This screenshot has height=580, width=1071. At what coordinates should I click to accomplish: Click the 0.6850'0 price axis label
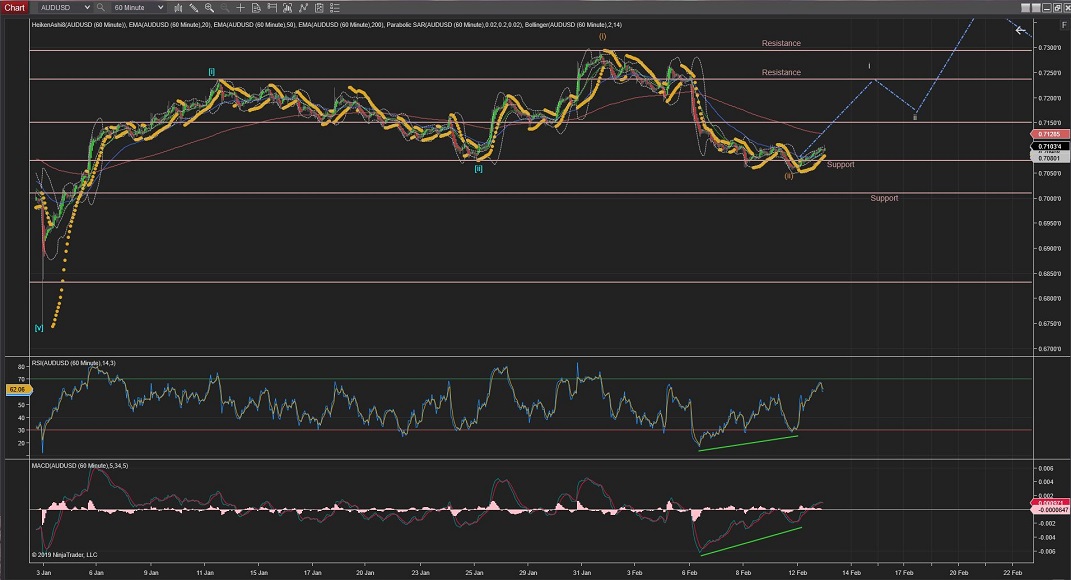1050,274
